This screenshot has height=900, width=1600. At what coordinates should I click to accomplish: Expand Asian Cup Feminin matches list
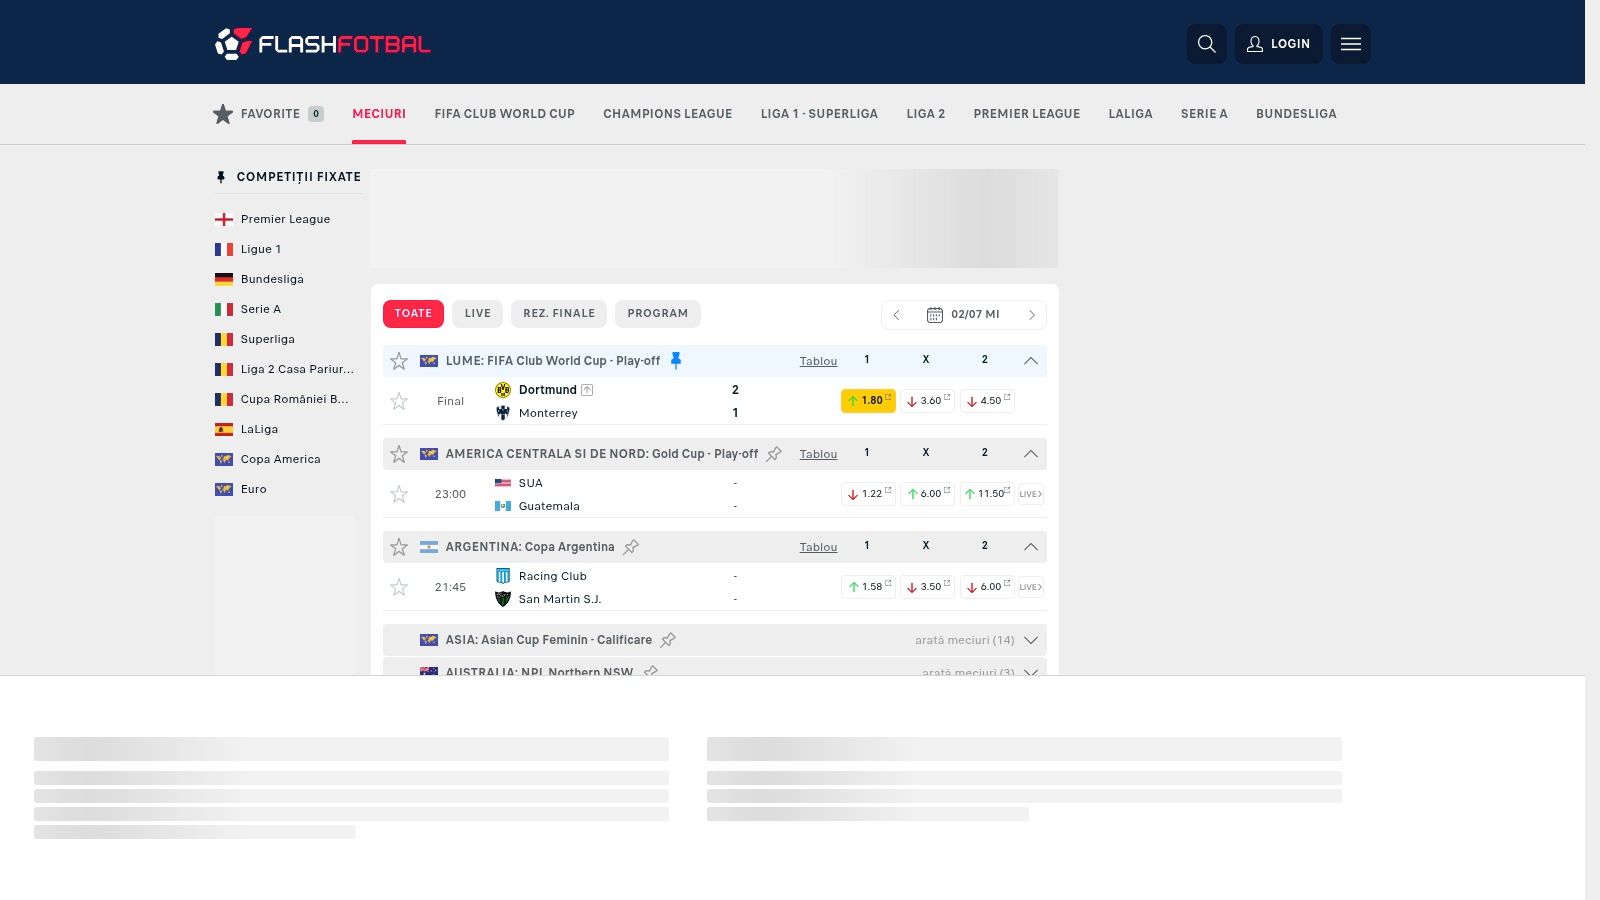point(1030,640)
